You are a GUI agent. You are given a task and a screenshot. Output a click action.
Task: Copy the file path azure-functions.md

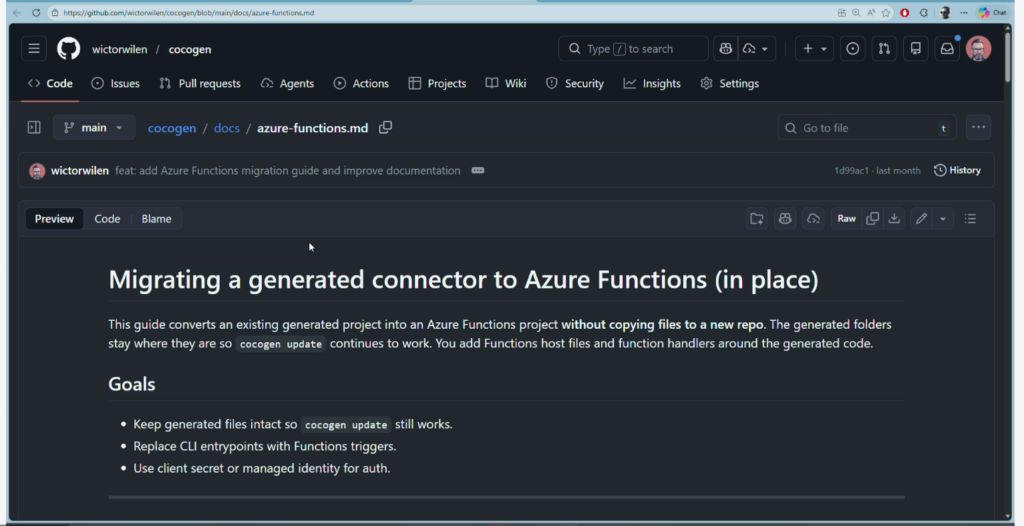point(386,128)
